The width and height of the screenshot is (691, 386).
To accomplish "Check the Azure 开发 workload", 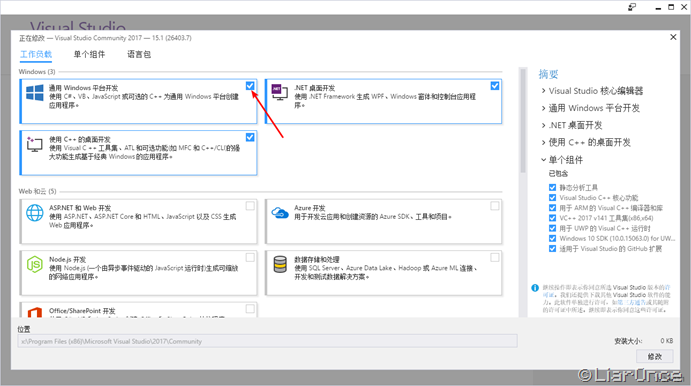I will click(x=495, y=206).
